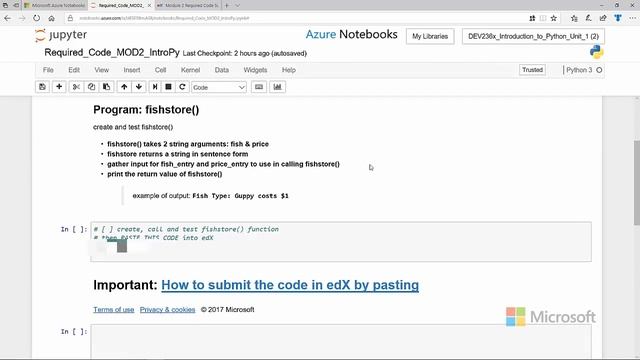Click the empty code cell at bottom

(341, 342)
